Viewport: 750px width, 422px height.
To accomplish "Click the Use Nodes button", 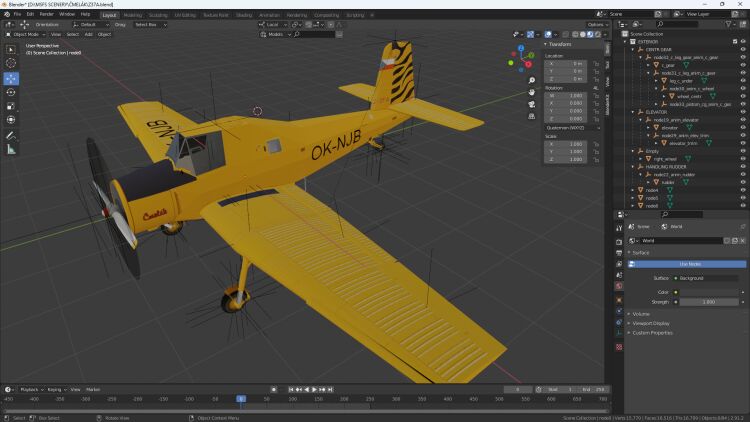I will pos(689,264).
